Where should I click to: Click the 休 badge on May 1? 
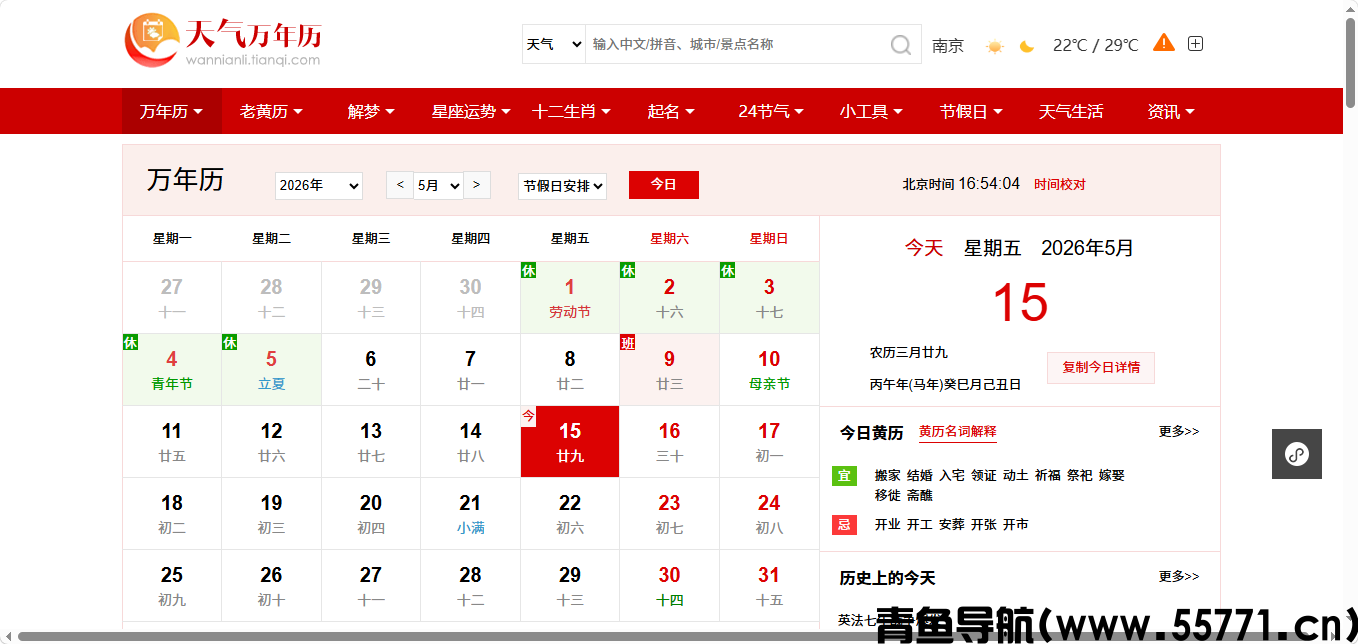pyautogui.click(x=529, y=271)
